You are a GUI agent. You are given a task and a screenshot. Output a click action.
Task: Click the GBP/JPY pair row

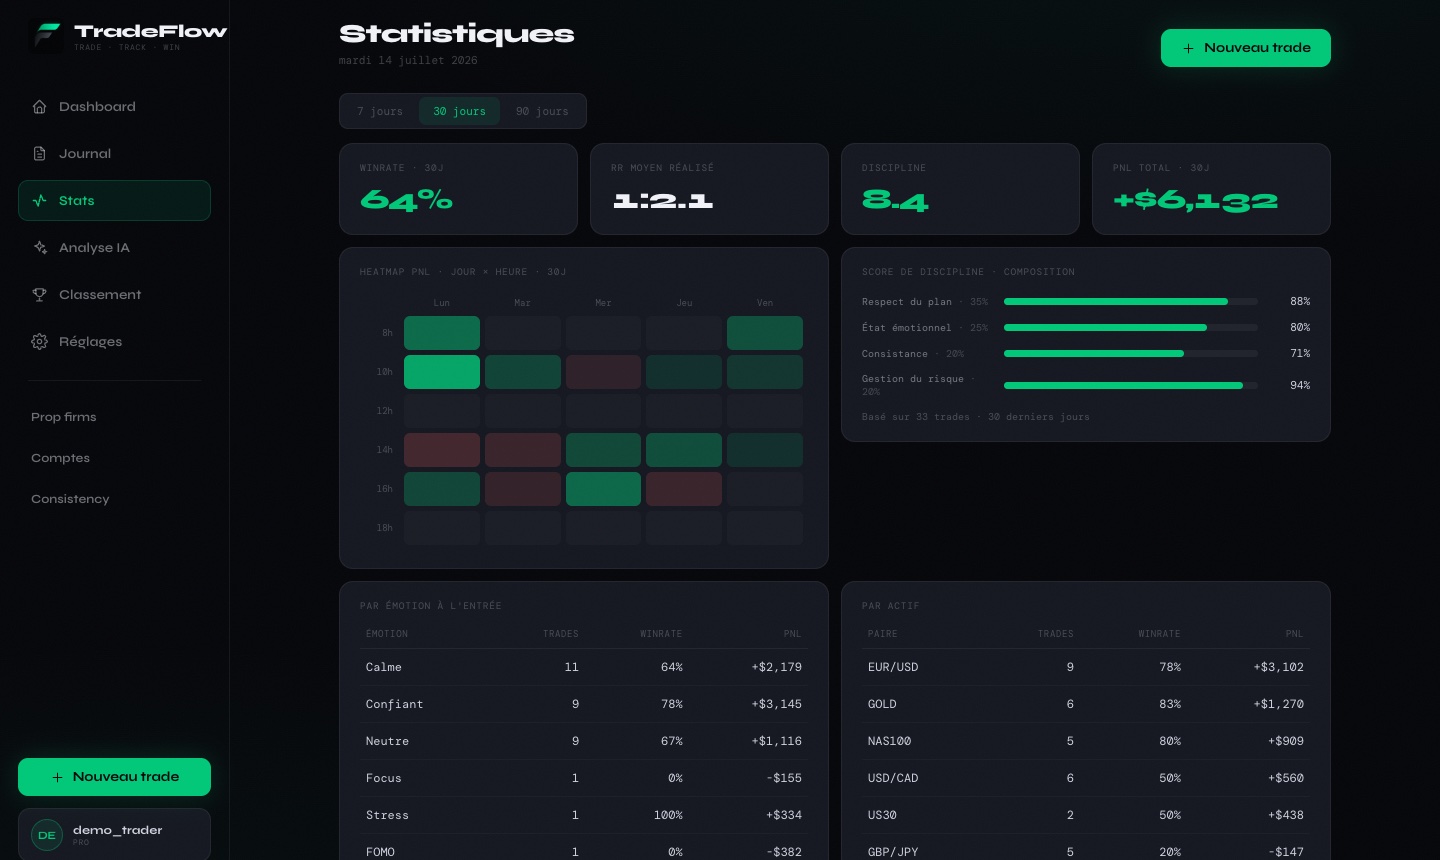click(x=1086, y=848)
